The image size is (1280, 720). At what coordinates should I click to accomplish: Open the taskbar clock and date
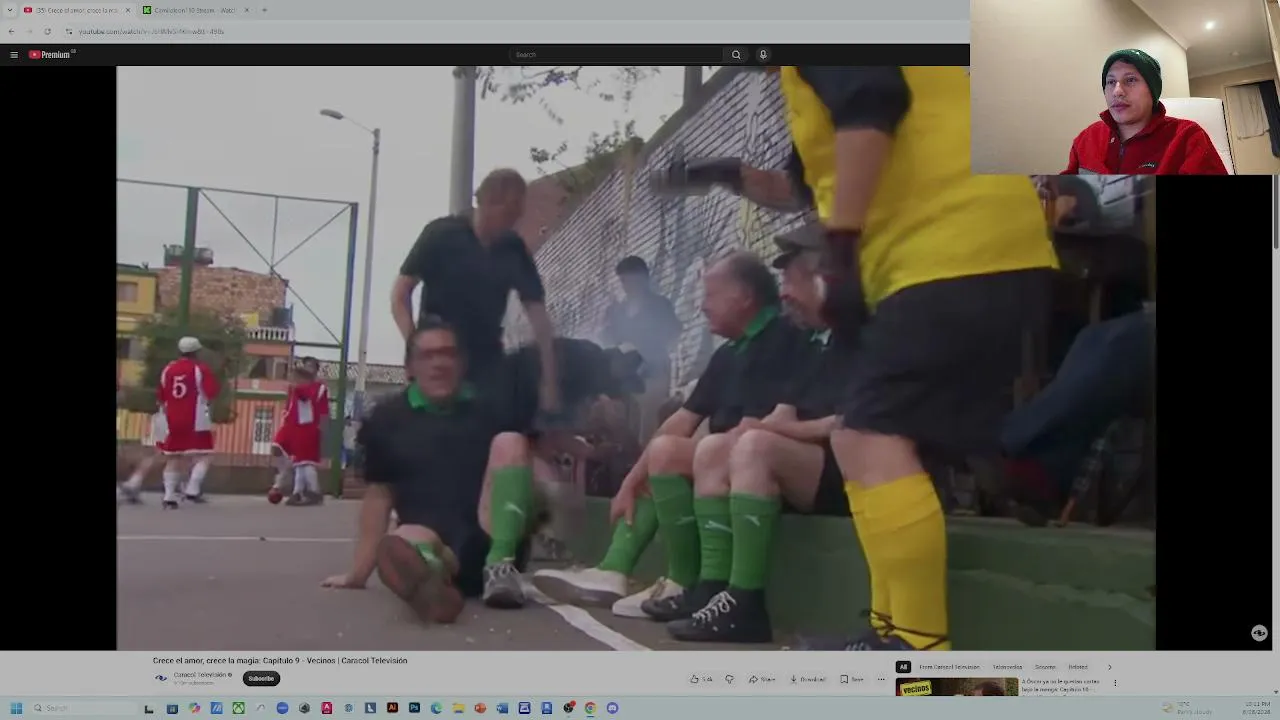point(1257,708)
